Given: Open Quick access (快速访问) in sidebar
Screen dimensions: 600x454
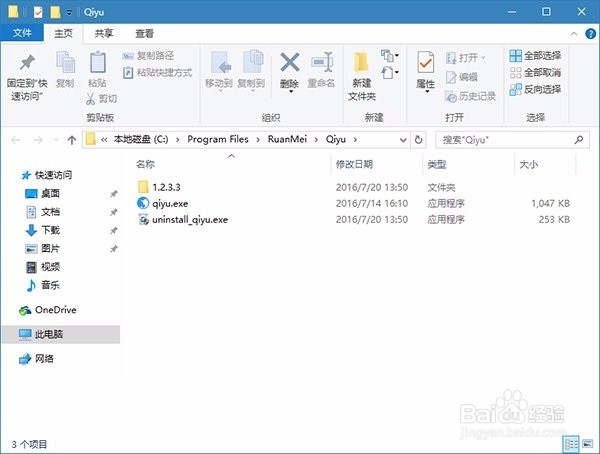Looking at the screenshot, I should (46, 175).
